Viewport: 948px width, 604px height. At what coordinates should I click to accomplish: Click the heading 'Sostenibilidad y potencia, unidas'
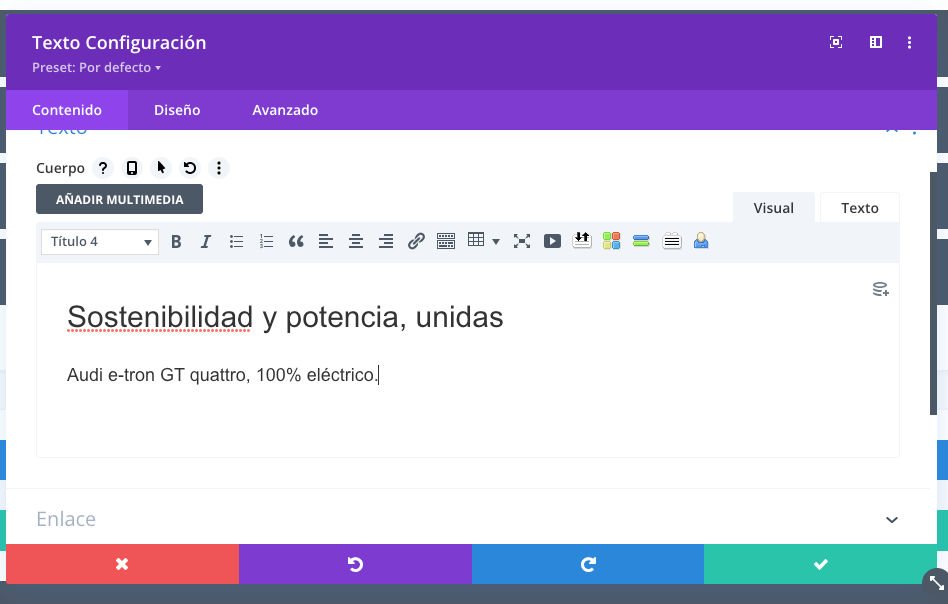285,317
